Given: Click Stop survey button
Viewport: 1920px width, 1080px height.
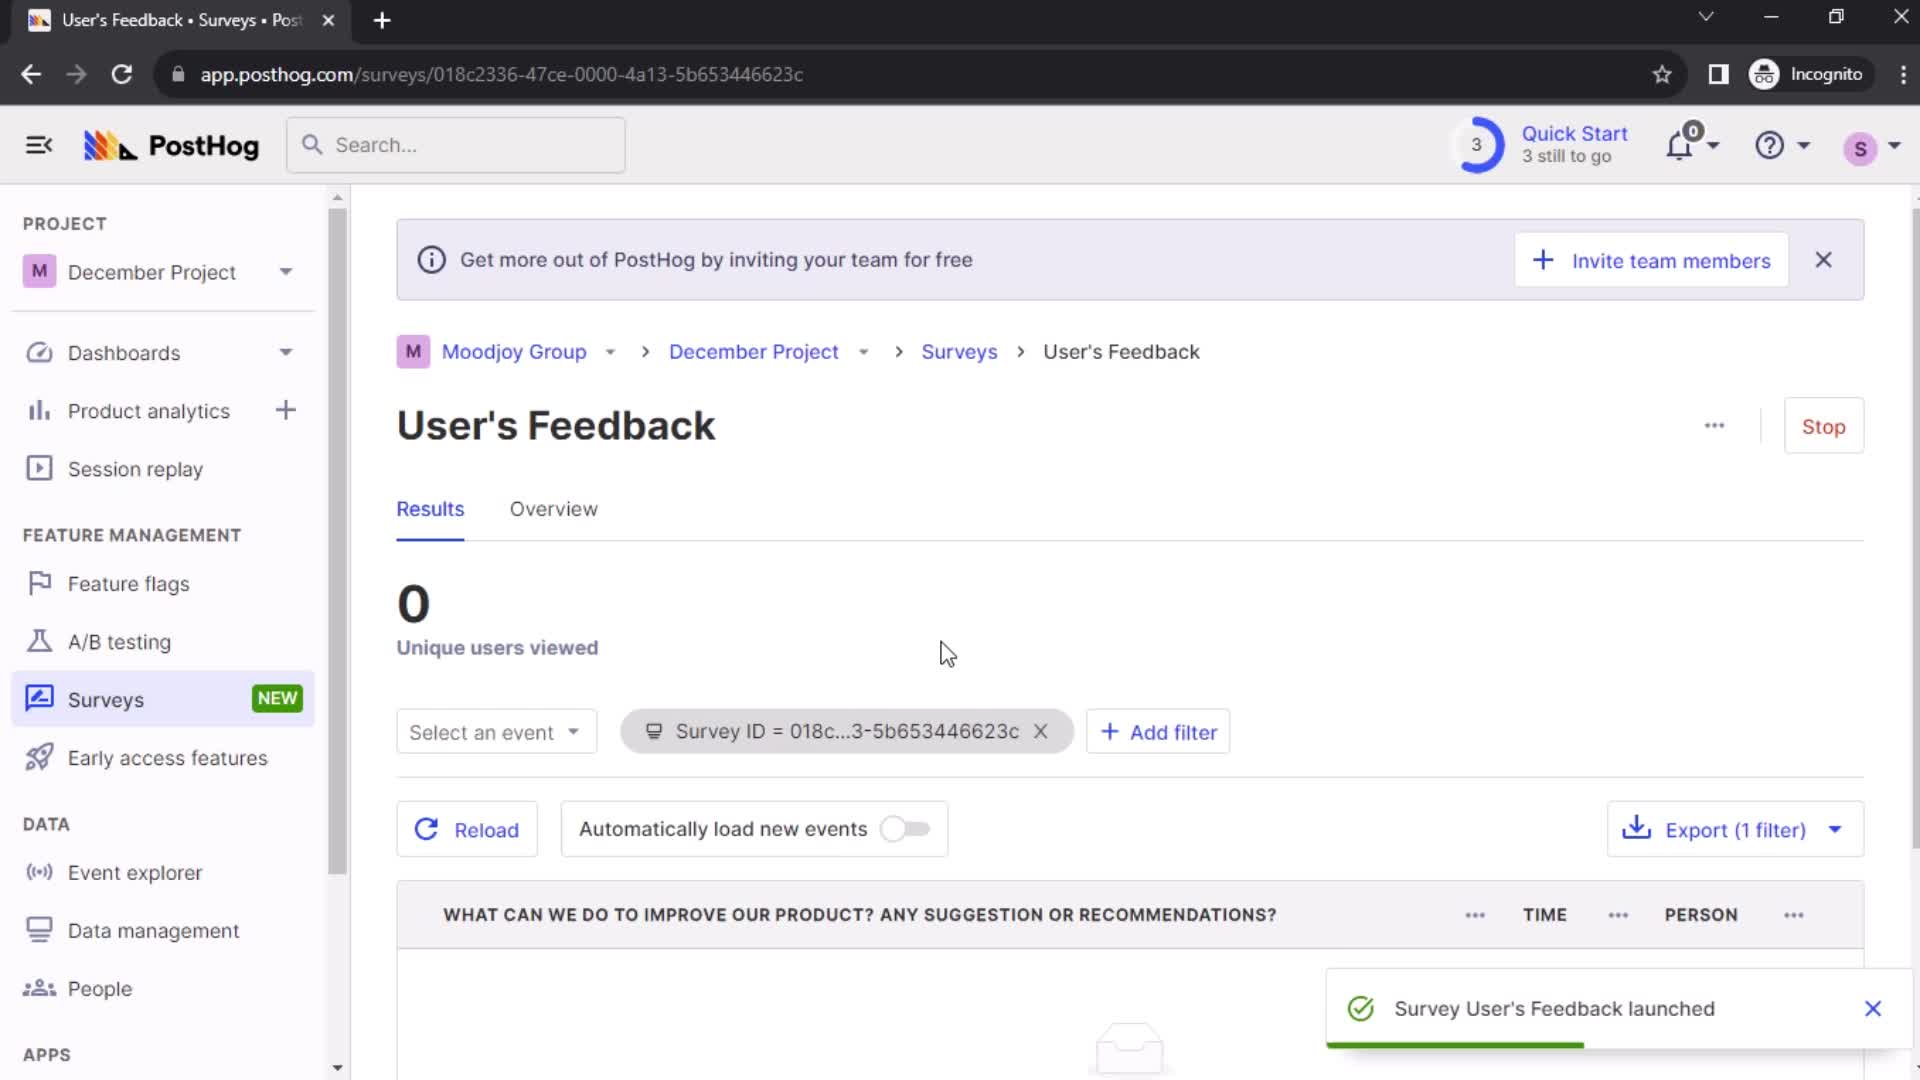Looking at the screenshot, I should [1824, 426].
